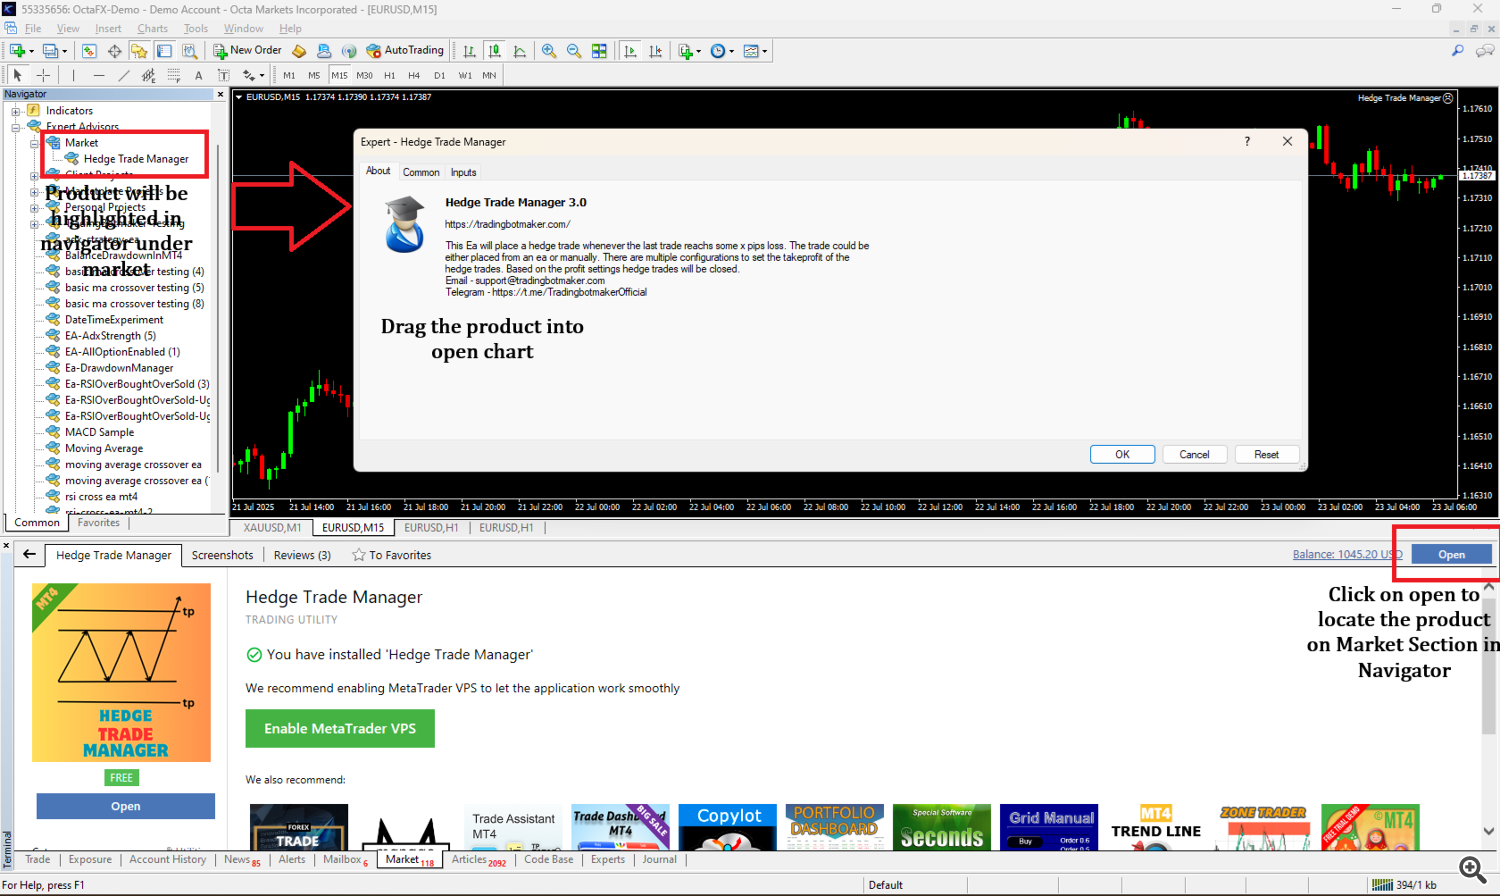The height and width of the screenshot is (896, 1500).
Task: Open the Favorites tab in Navigator
Action: (x=98, y=523)
